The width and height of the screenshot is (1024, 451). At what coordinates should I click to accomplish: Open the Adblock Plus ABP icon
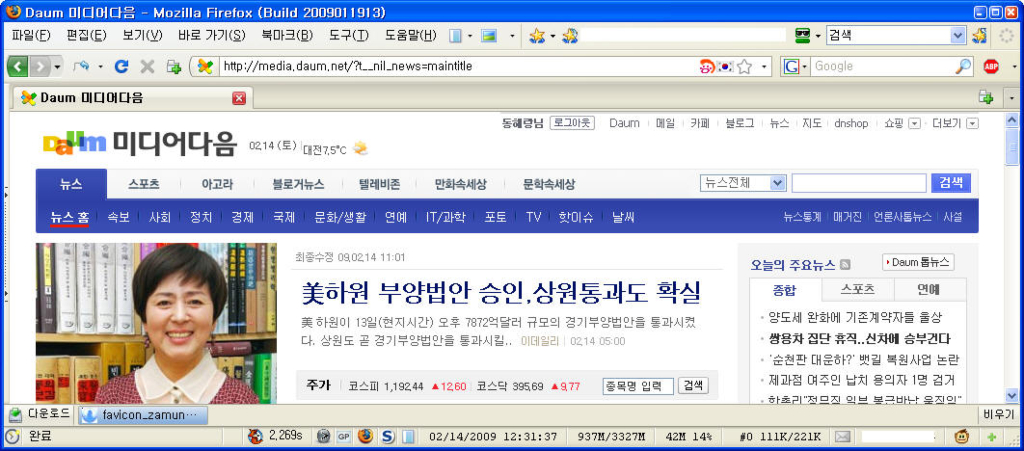click(x=991, y=66)
